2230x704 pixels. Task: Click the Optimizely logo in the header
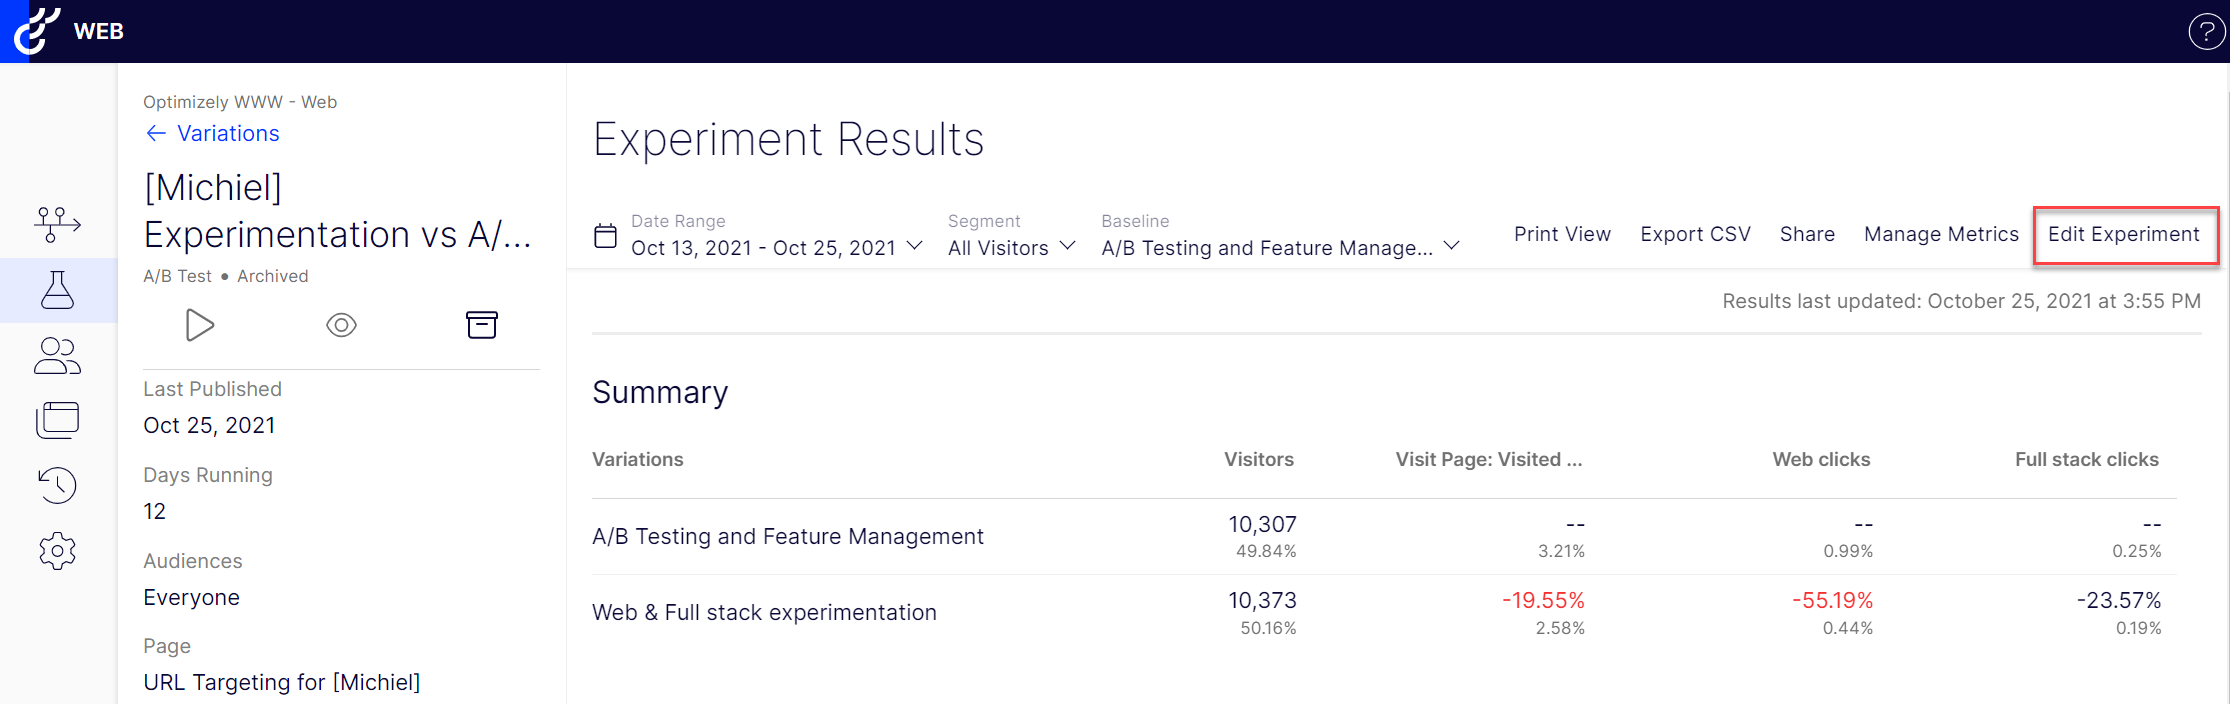click(x=36, y=30)
